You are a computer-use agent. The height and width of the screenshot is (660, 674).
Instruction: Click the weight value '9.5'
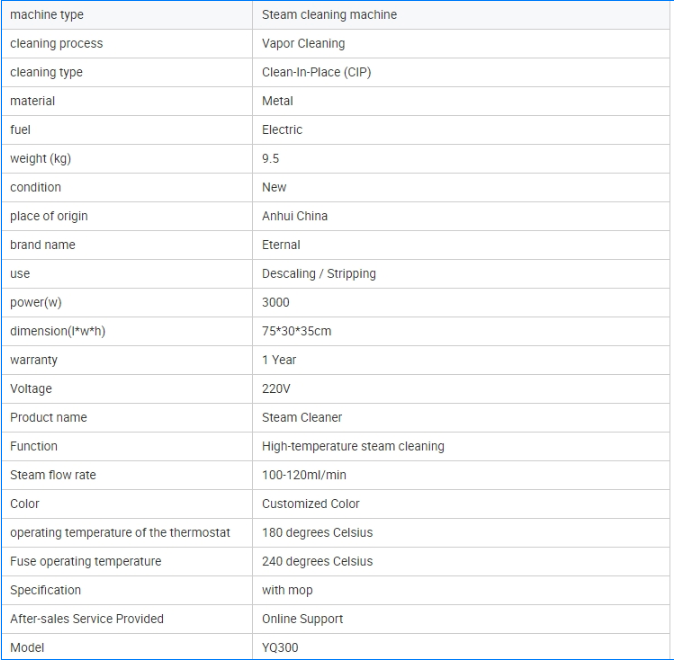pos(270,159)
